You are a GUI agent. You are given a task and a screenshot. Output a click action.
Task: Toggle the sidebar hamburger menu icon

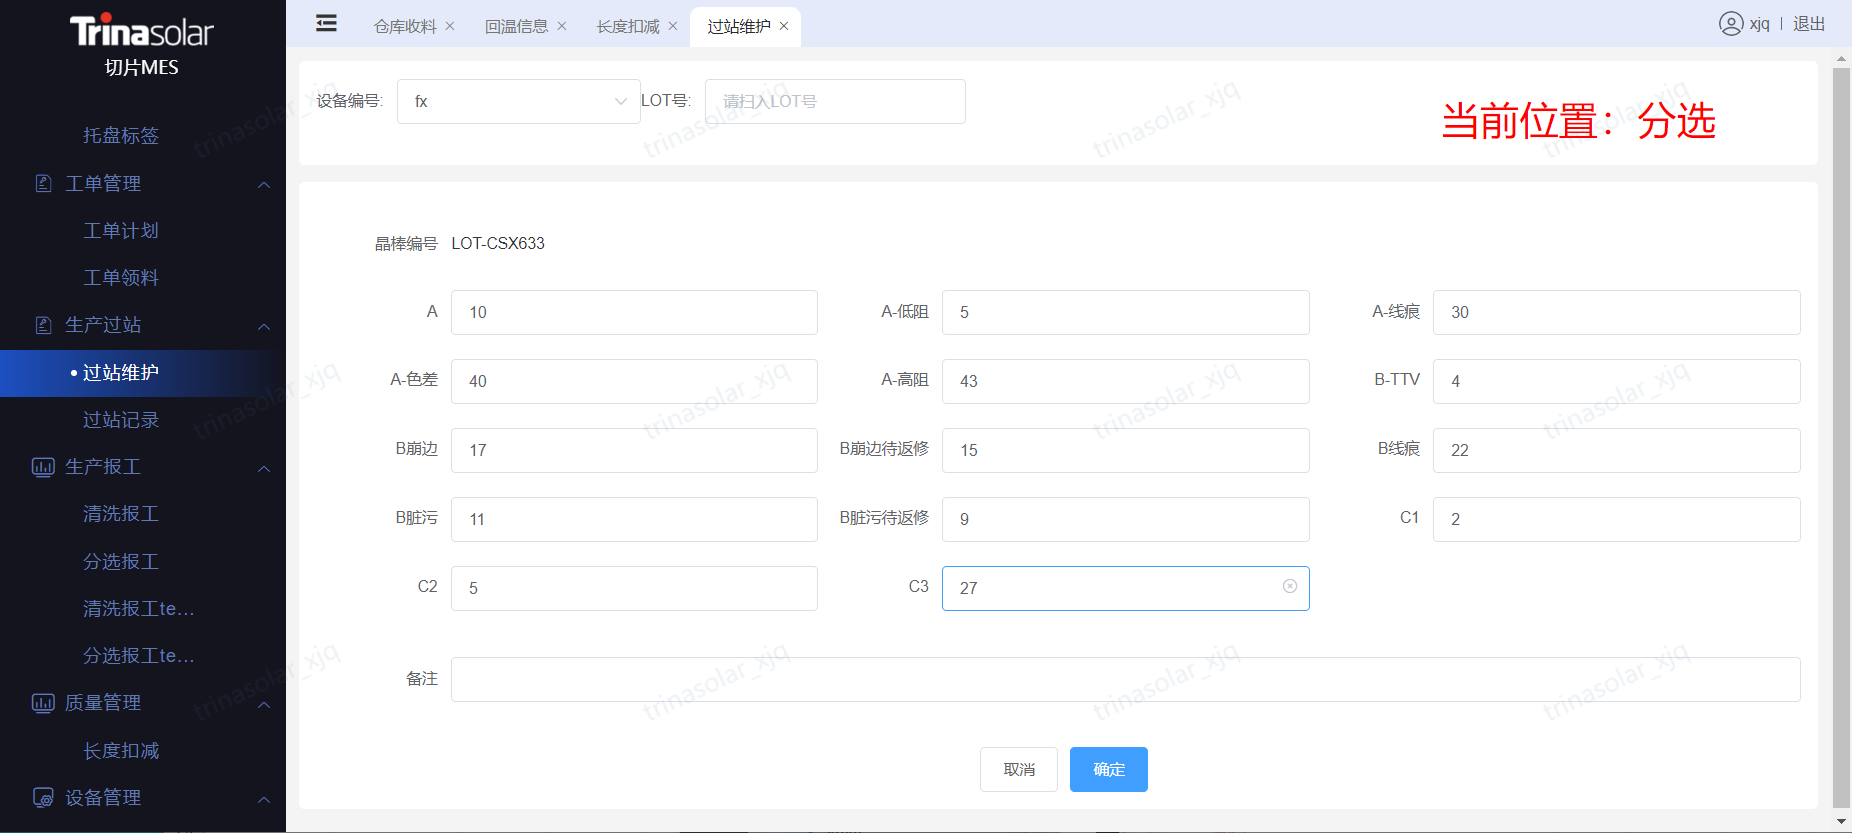(326, 24)
